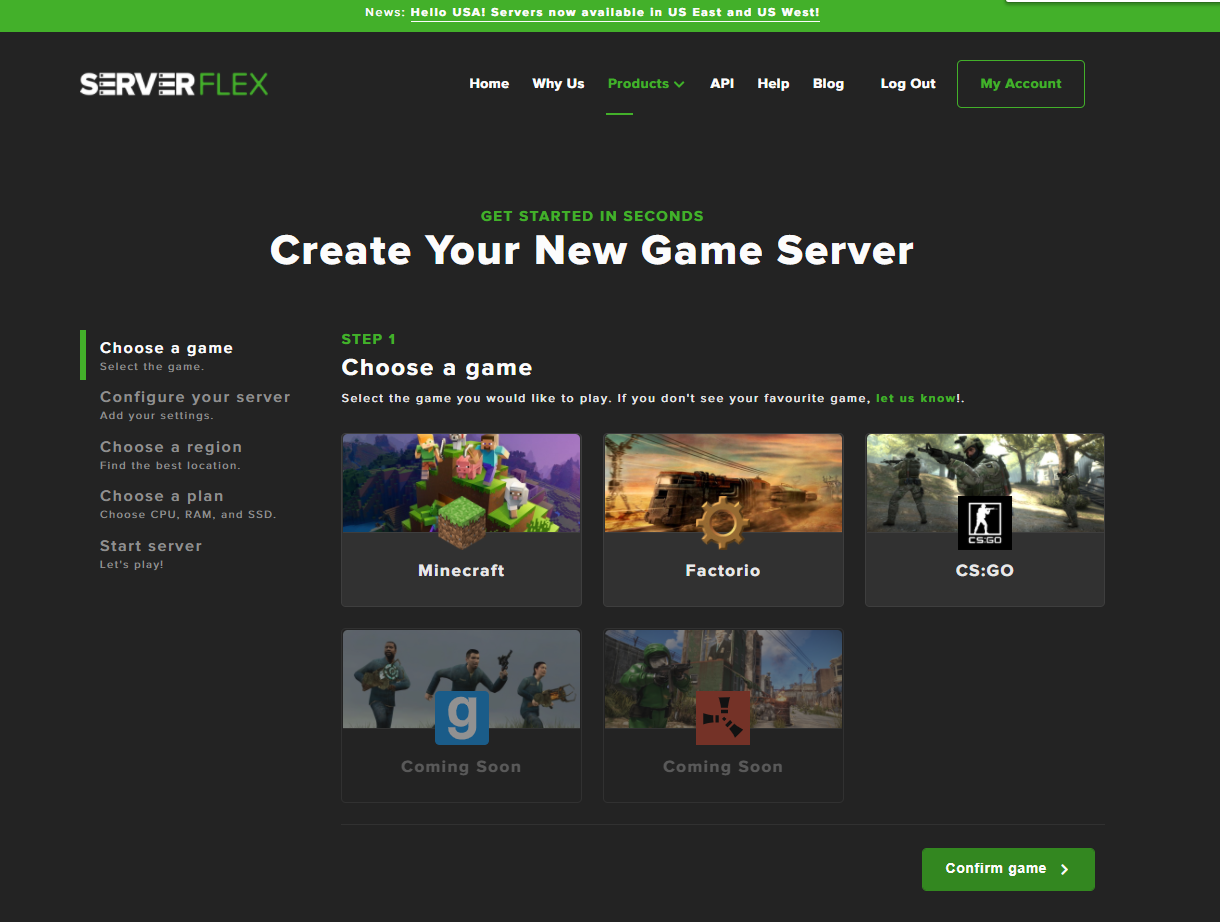The height and width of the screenshot is (922, 1220).
Task: Click the 'STEP 1' label
Action: 369,339
